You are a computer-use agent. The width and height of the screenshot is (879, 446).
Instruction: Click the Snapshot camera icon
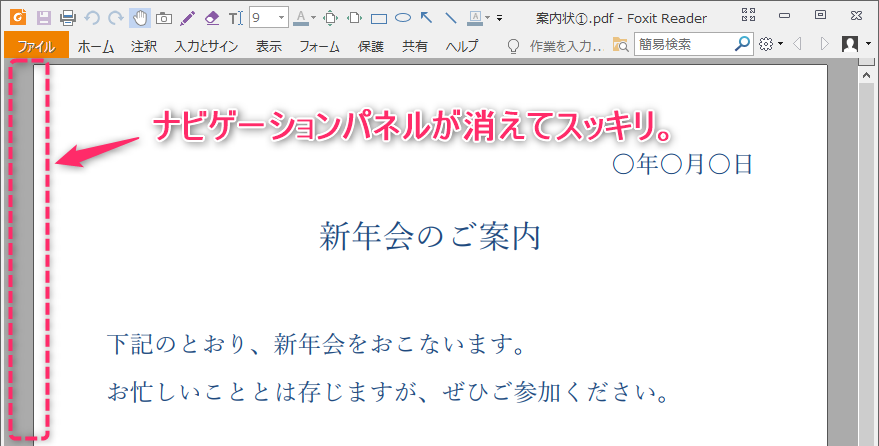(x=163, y=18)
